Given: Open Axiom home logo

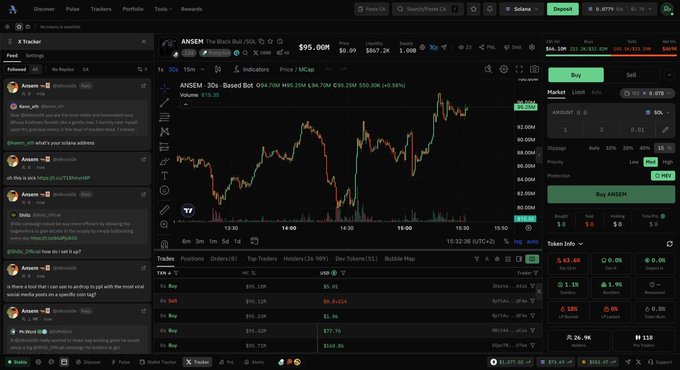Looking at the screenshot, I should [x=13, y=9].
